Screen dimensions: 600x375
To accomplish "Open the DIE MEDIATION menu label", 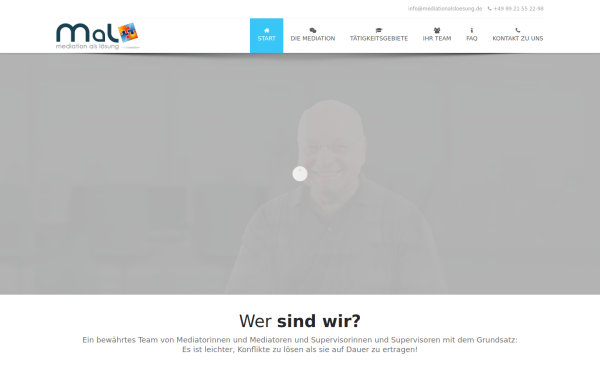I will (x=313, y=38).
